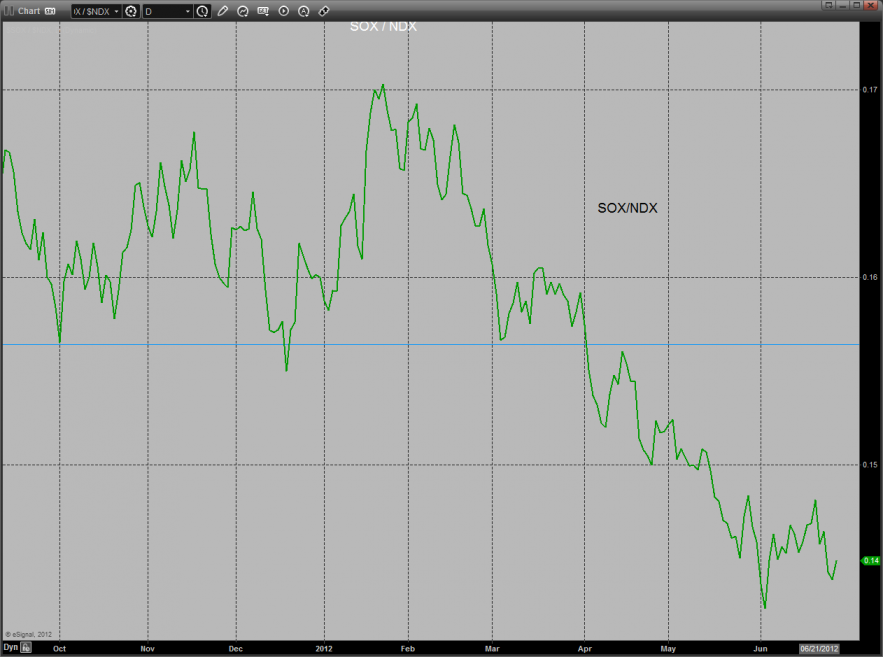The height and width of the screenshot is (657, 883).
Task: Open the D interval dropdown arrow
Action: (x=188, y=11)
